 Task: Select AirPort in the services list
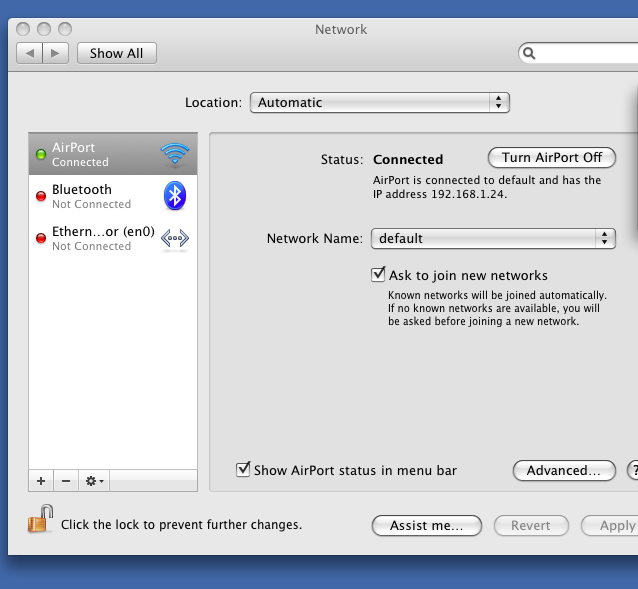coord(113,154)
